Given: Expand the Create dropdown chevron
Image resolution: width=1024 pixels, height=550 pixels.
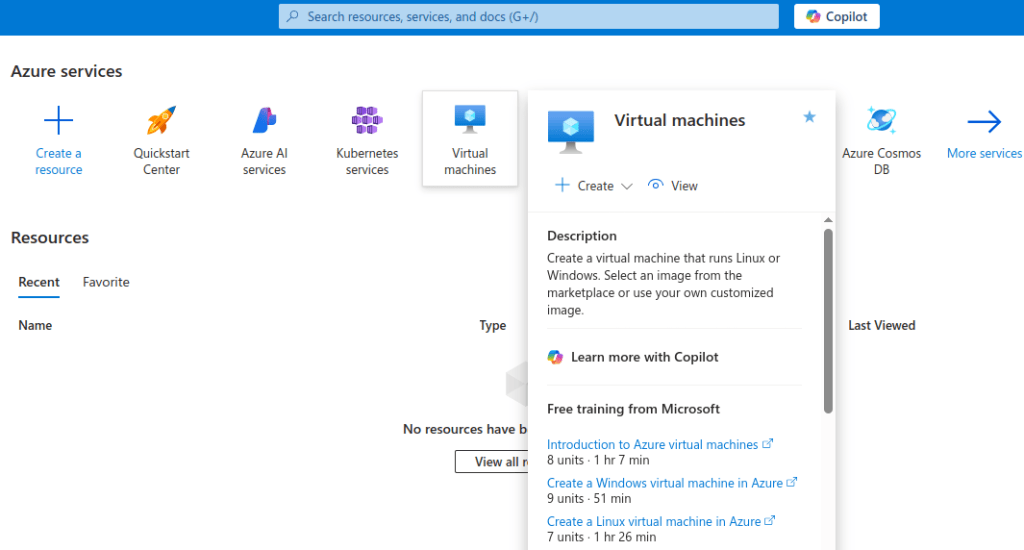Looking at the screenshot, I should pyautogui.click(x=627, y=186).
